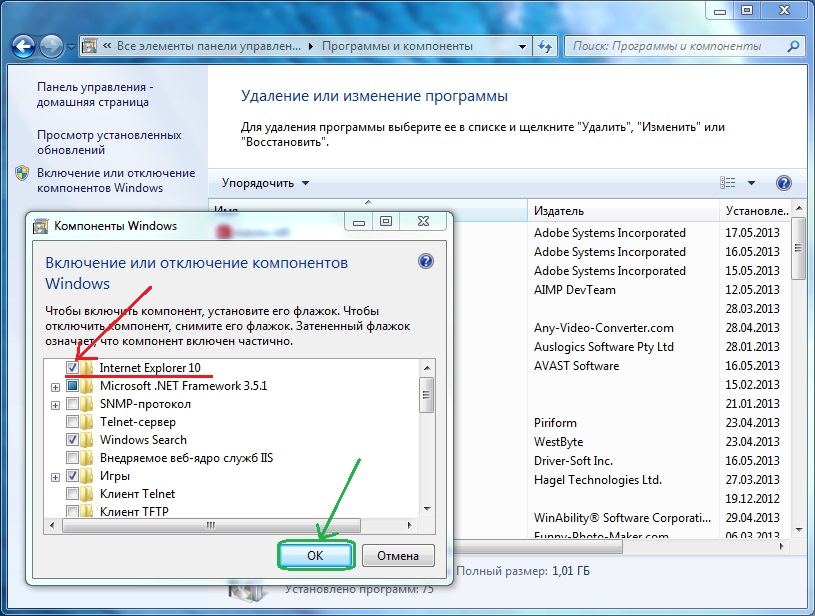Click the magnifier search icon
Screen dimensions: 815x616
pos(793,46)
